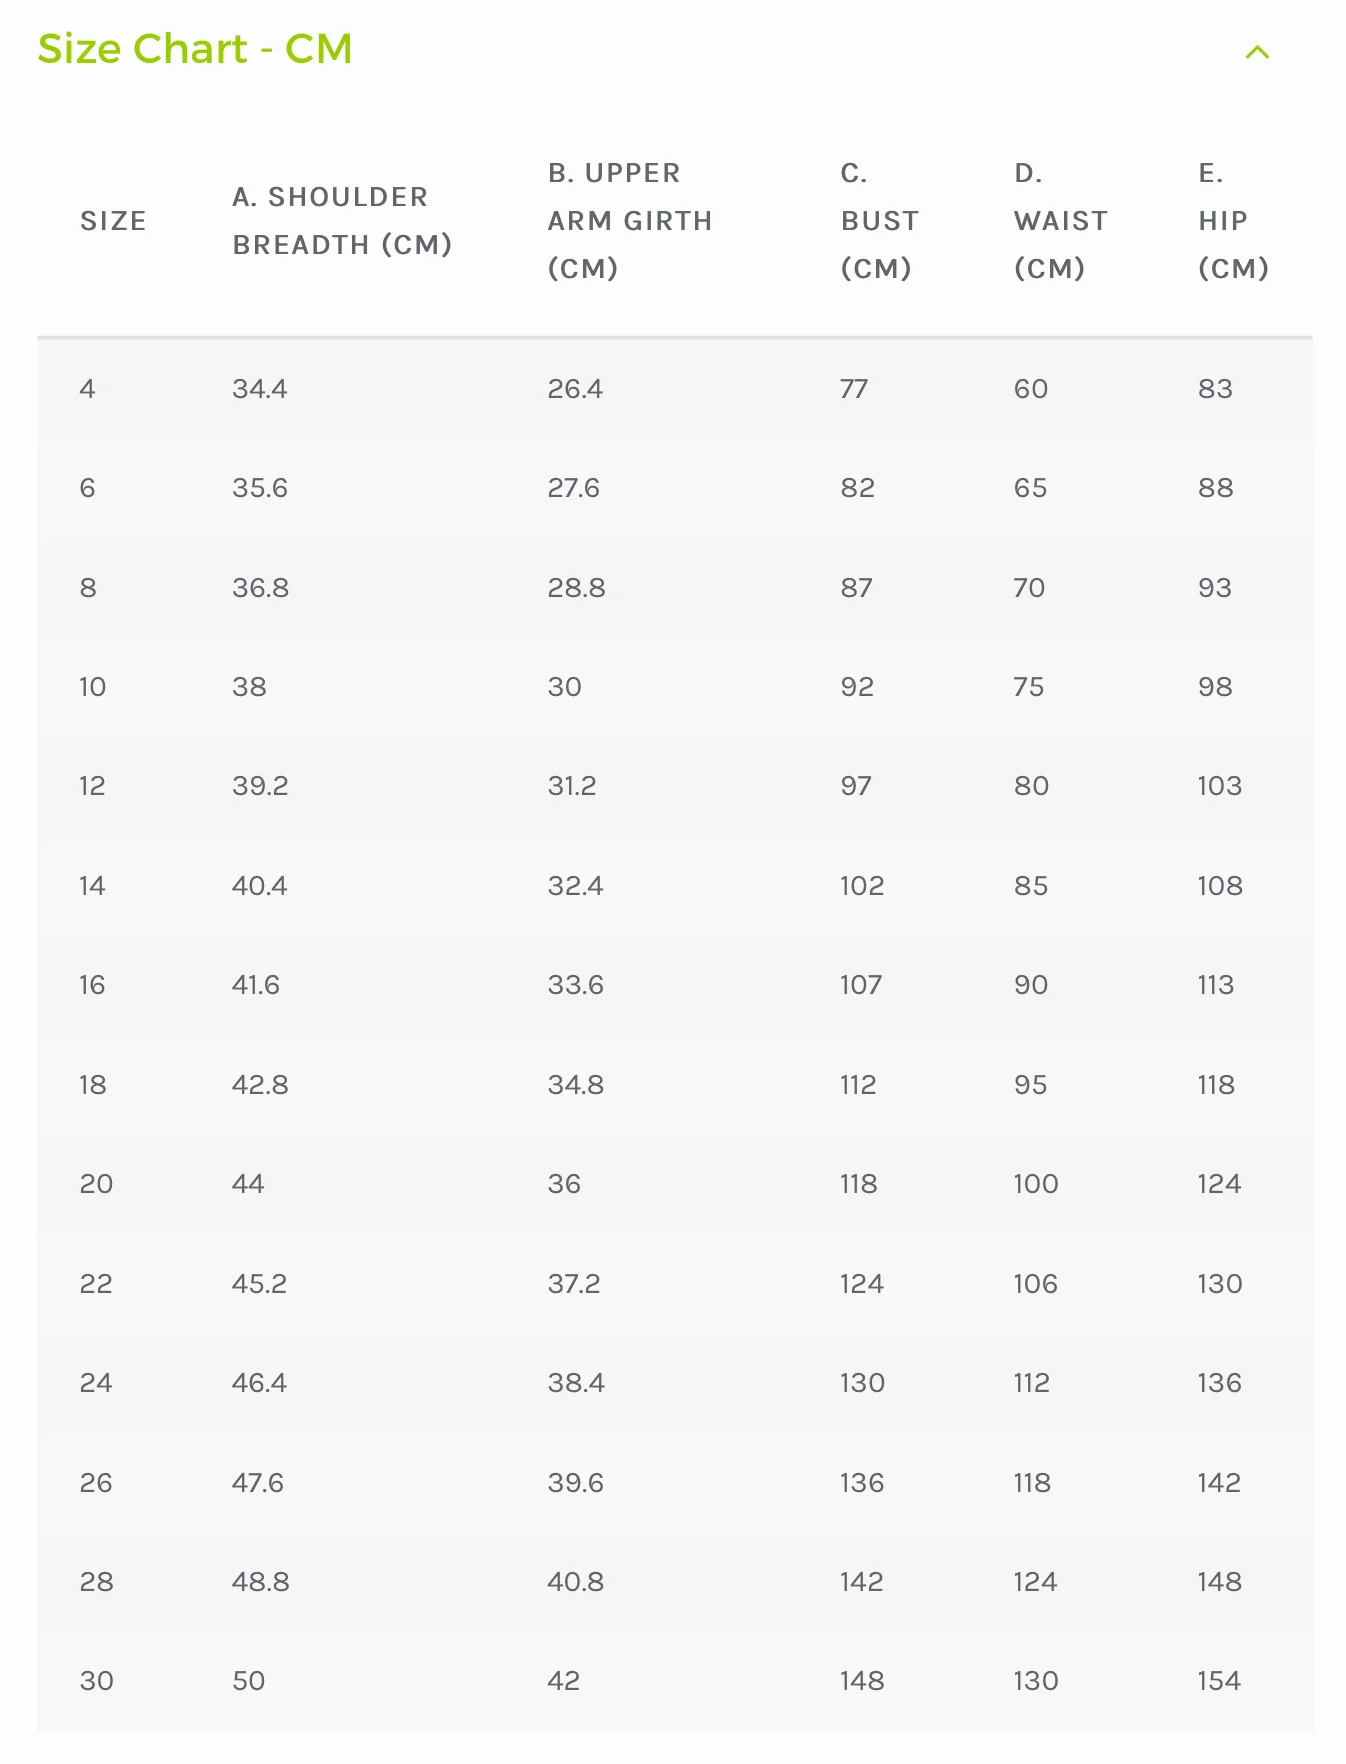
Task: Select the SIZE column header
Action: [112, 221]
